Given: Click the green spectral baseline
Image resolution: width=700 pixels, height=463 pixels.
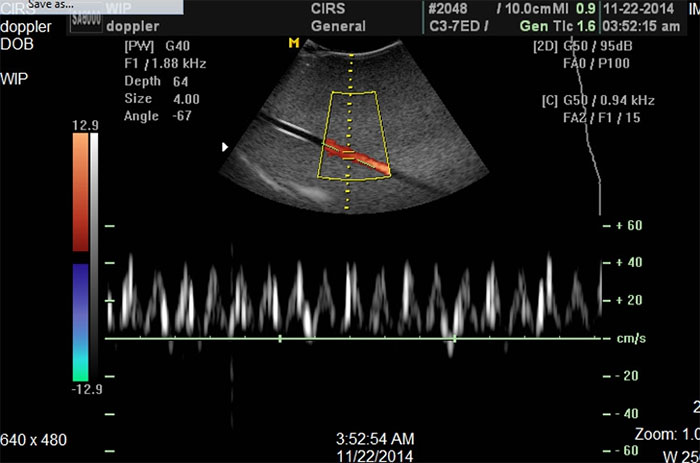Looking at the screenshot, I should tap(353, 338).
